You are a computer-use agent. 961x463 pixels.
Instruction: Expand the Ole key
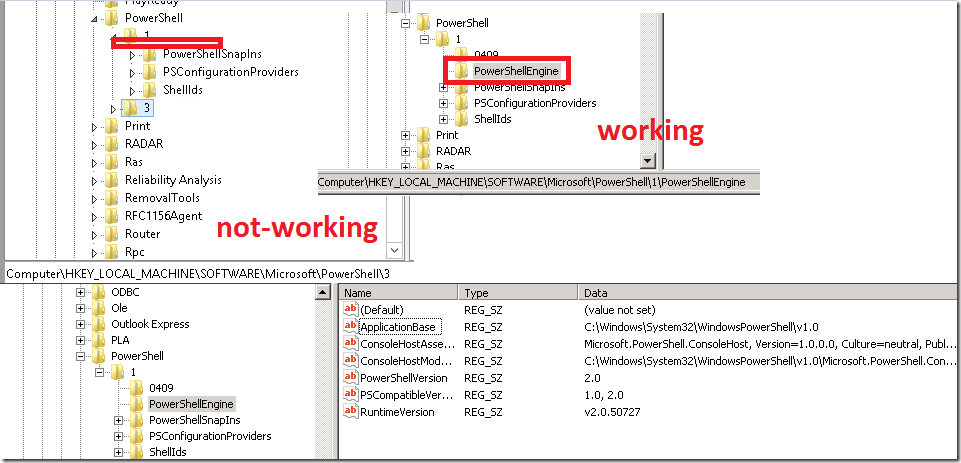coord(80,308)
